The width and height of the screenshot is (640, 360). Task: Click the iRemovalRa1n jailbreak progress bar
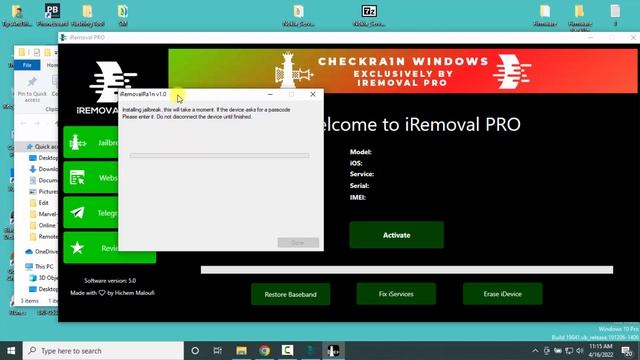[x=219, y=156]
